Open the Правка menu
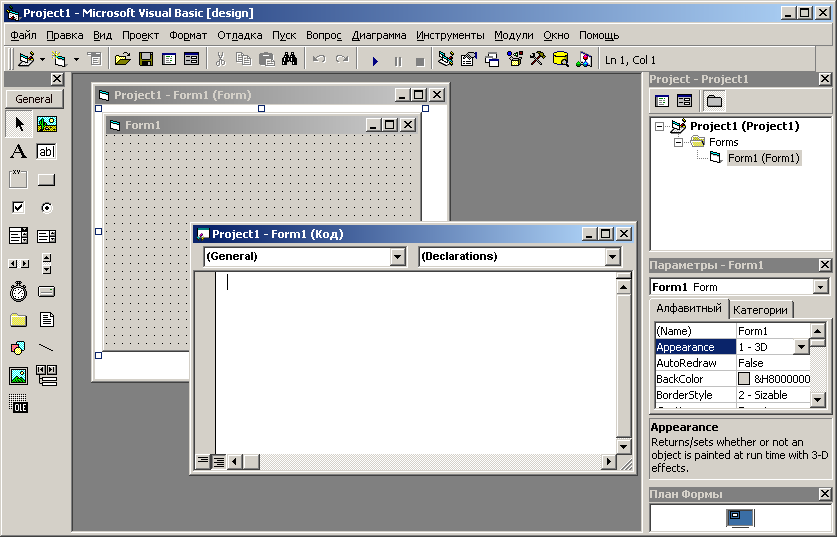The width and height of the screenshot is (837, 537). tap(65, 35)
